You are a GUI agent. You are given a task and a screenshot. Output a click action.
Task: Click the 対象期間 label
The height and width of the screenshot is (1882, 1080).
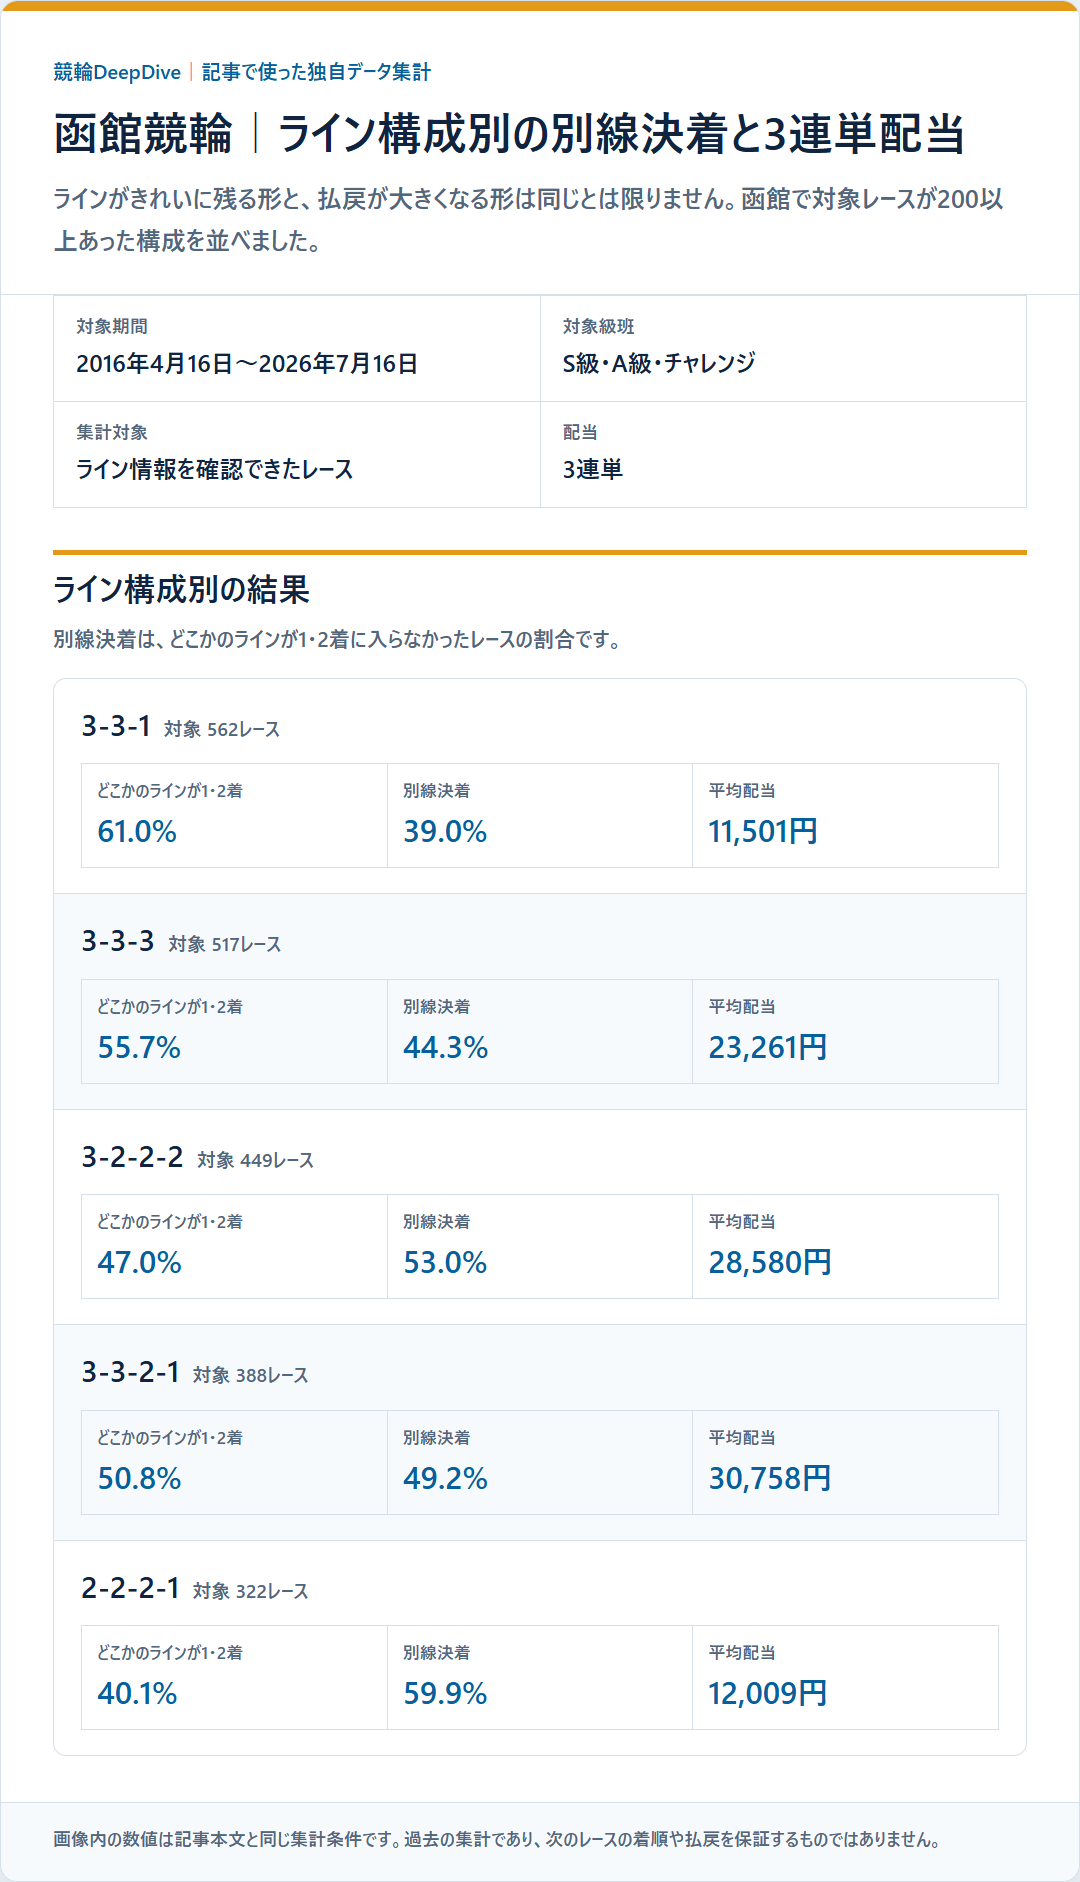112,326
